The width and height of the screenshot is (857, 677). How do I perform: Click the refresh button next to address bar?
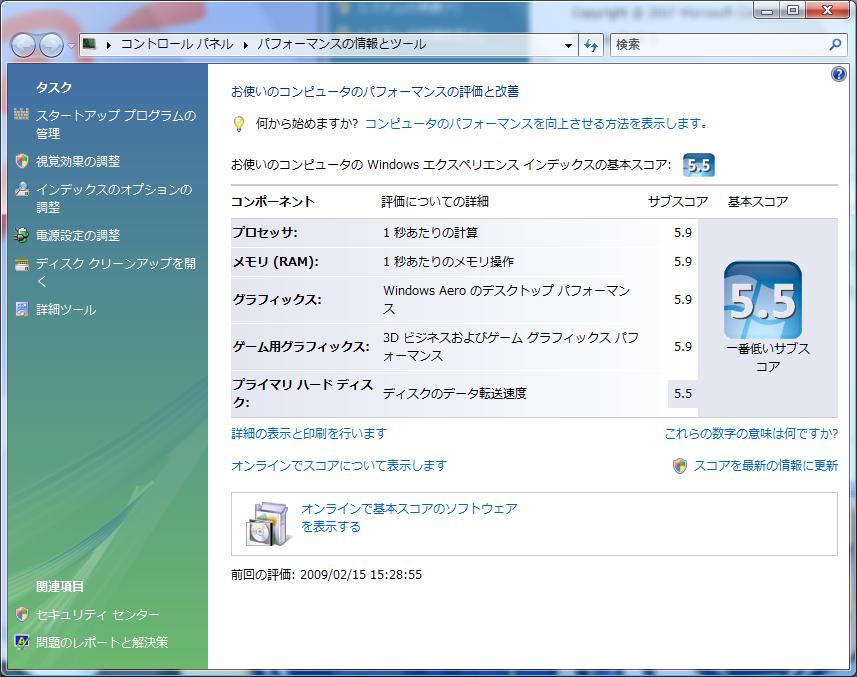click(591, 45)
